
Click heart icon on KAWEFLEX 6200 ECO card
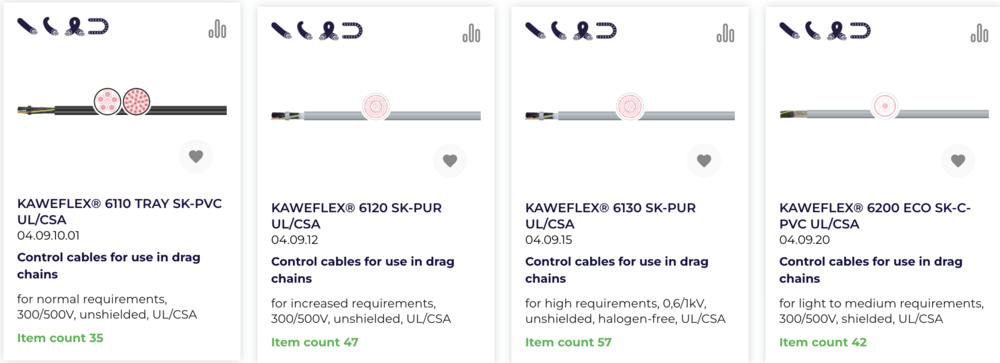tap(958, 161)
